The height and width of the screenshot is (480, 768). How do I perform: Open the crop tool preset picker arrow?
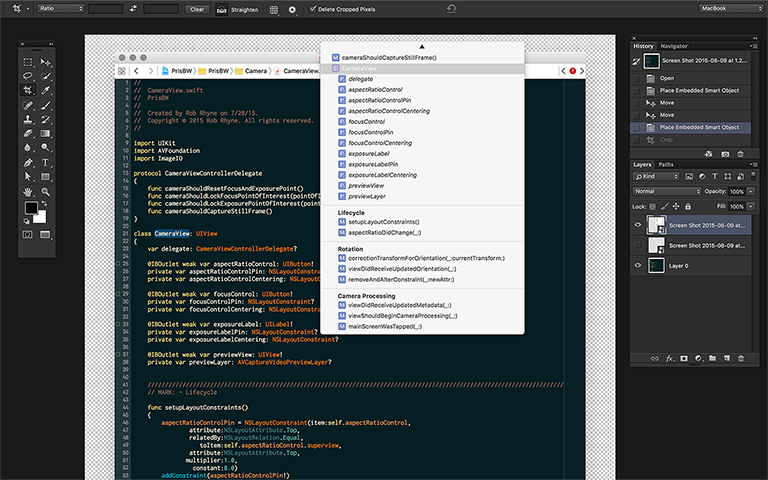click(x=28, y=9)
